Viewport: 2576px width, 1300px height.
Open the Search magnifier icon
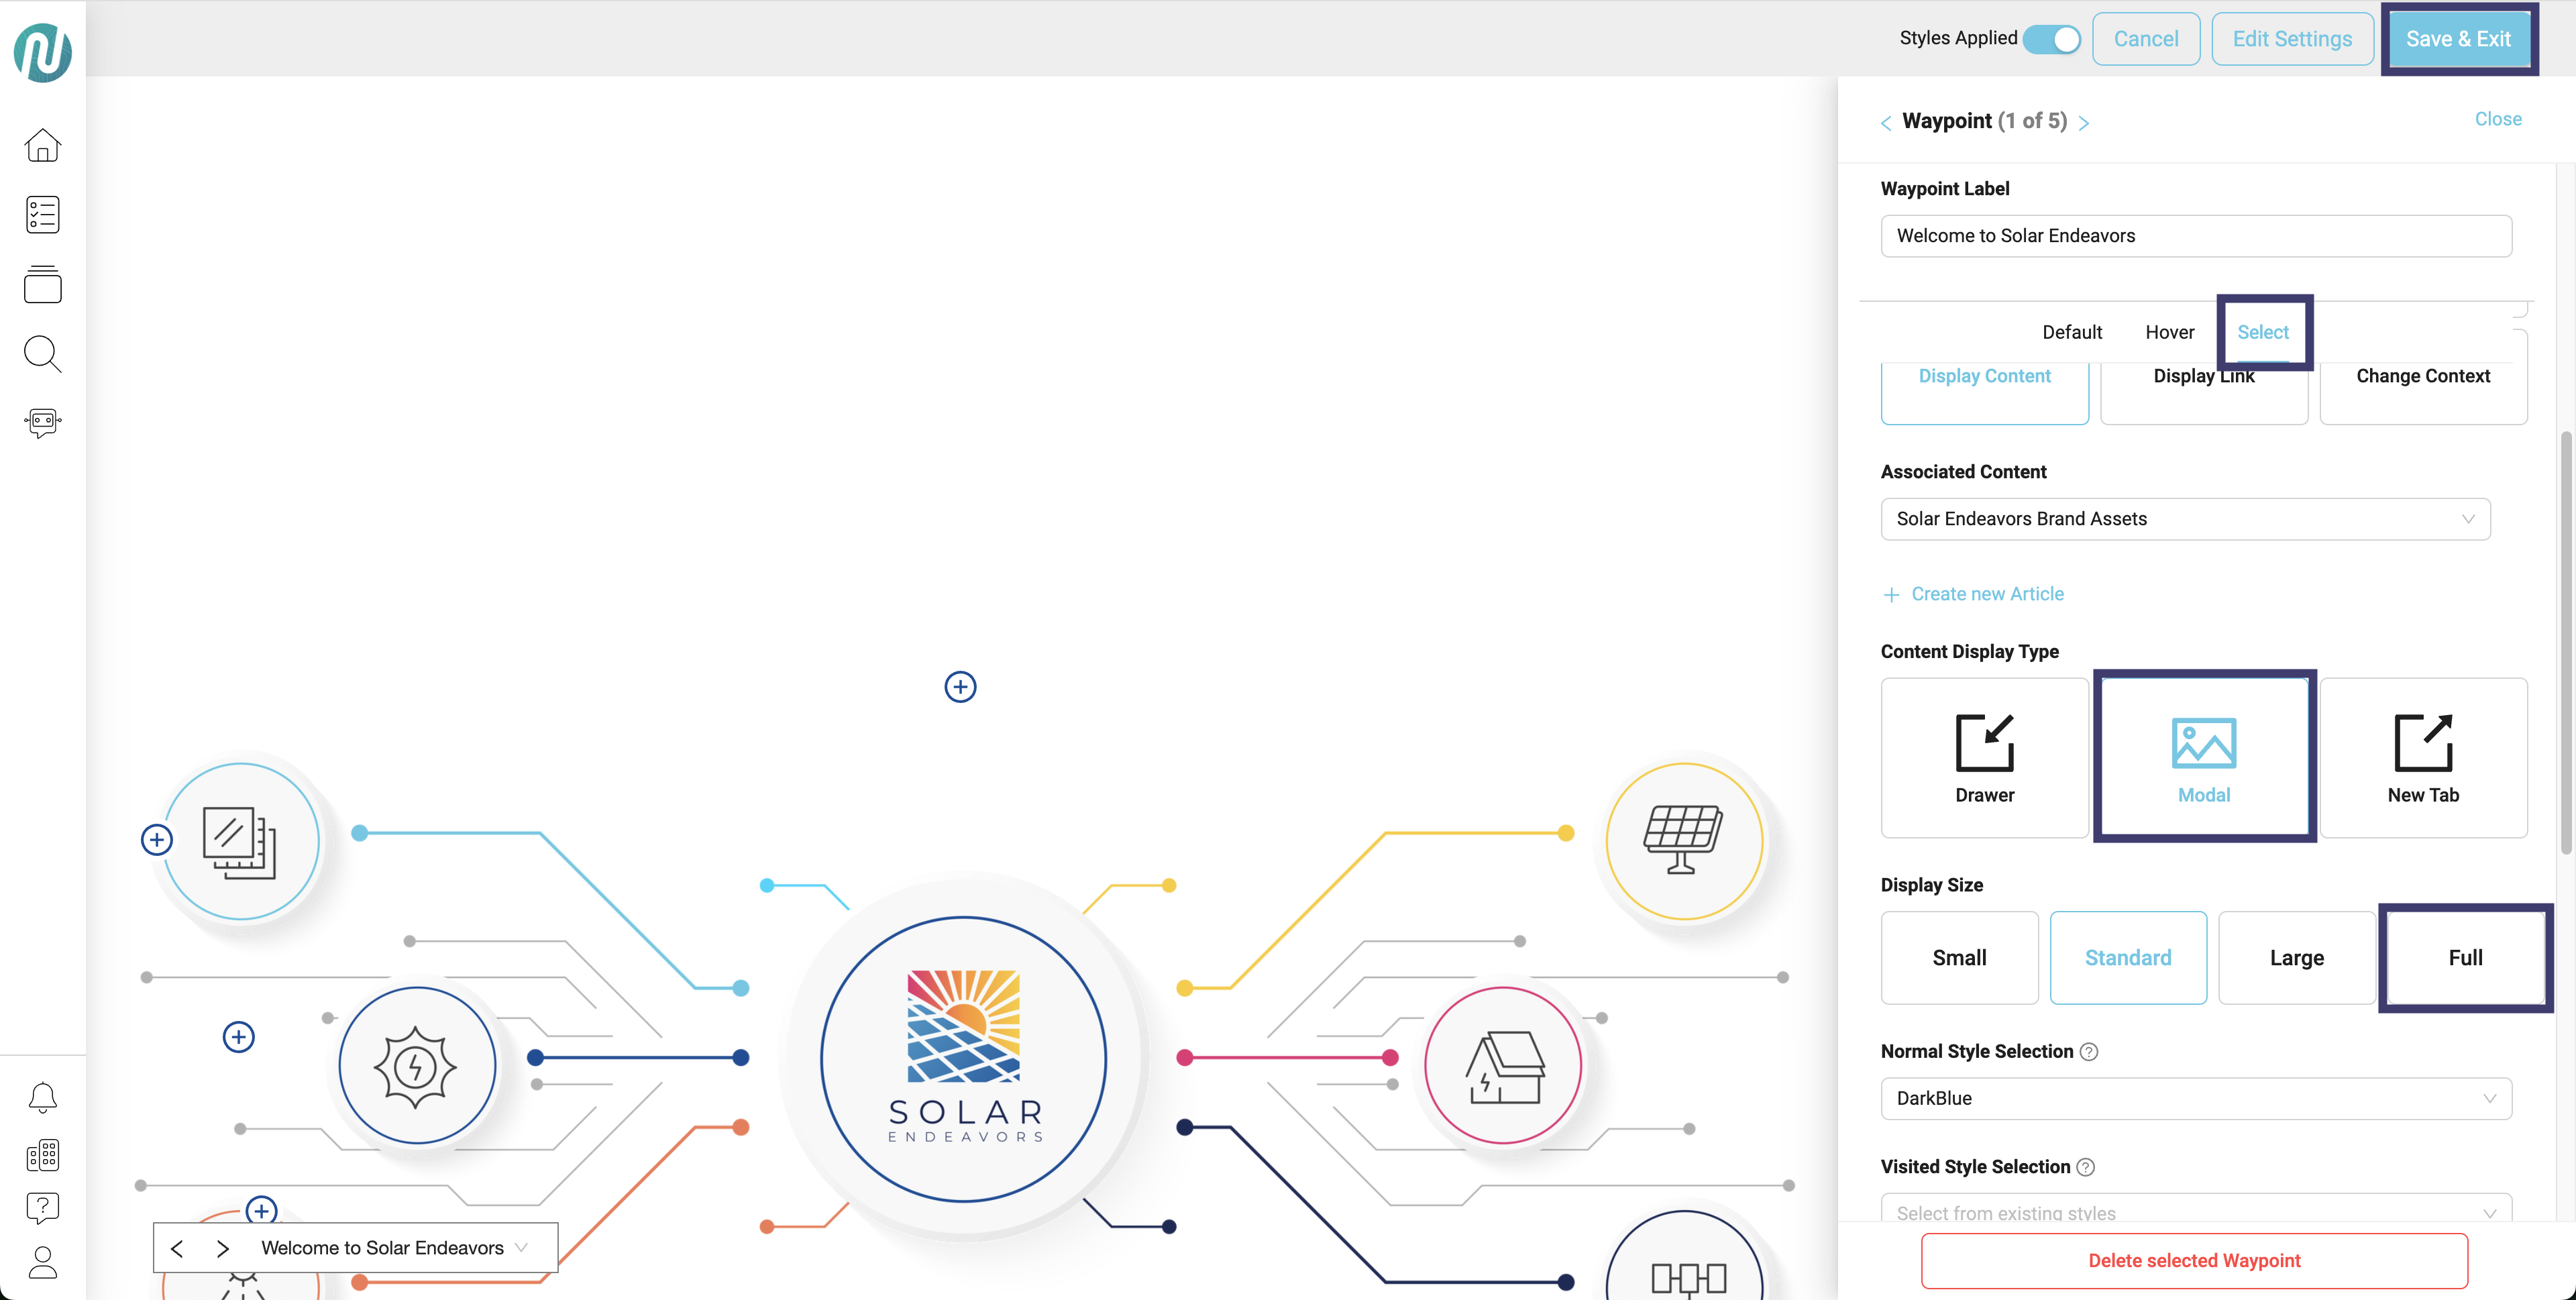pos(42,354)
